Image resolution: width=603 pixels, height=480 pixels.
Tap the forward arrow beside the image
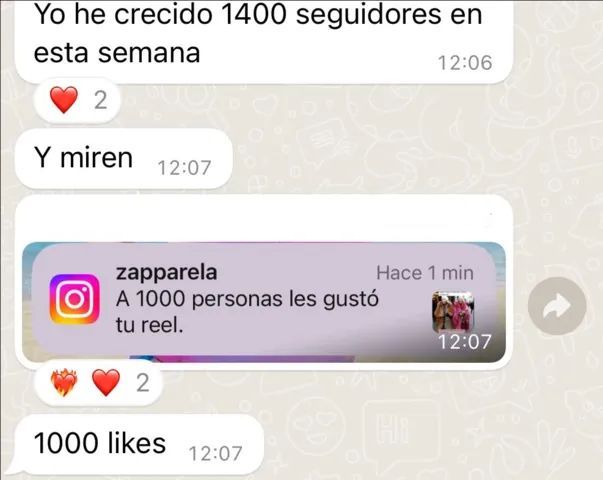(x=557, y=306)
